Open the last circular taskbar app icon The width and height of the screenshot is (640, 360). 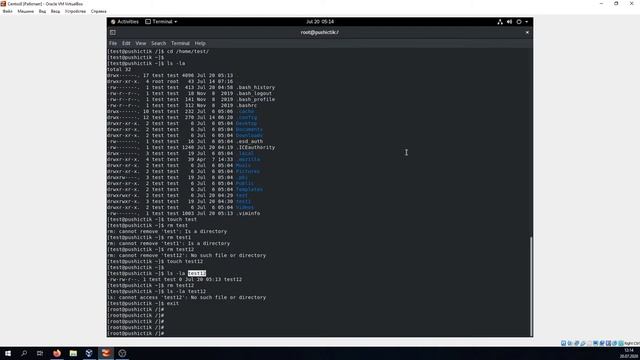click(122, 353)
